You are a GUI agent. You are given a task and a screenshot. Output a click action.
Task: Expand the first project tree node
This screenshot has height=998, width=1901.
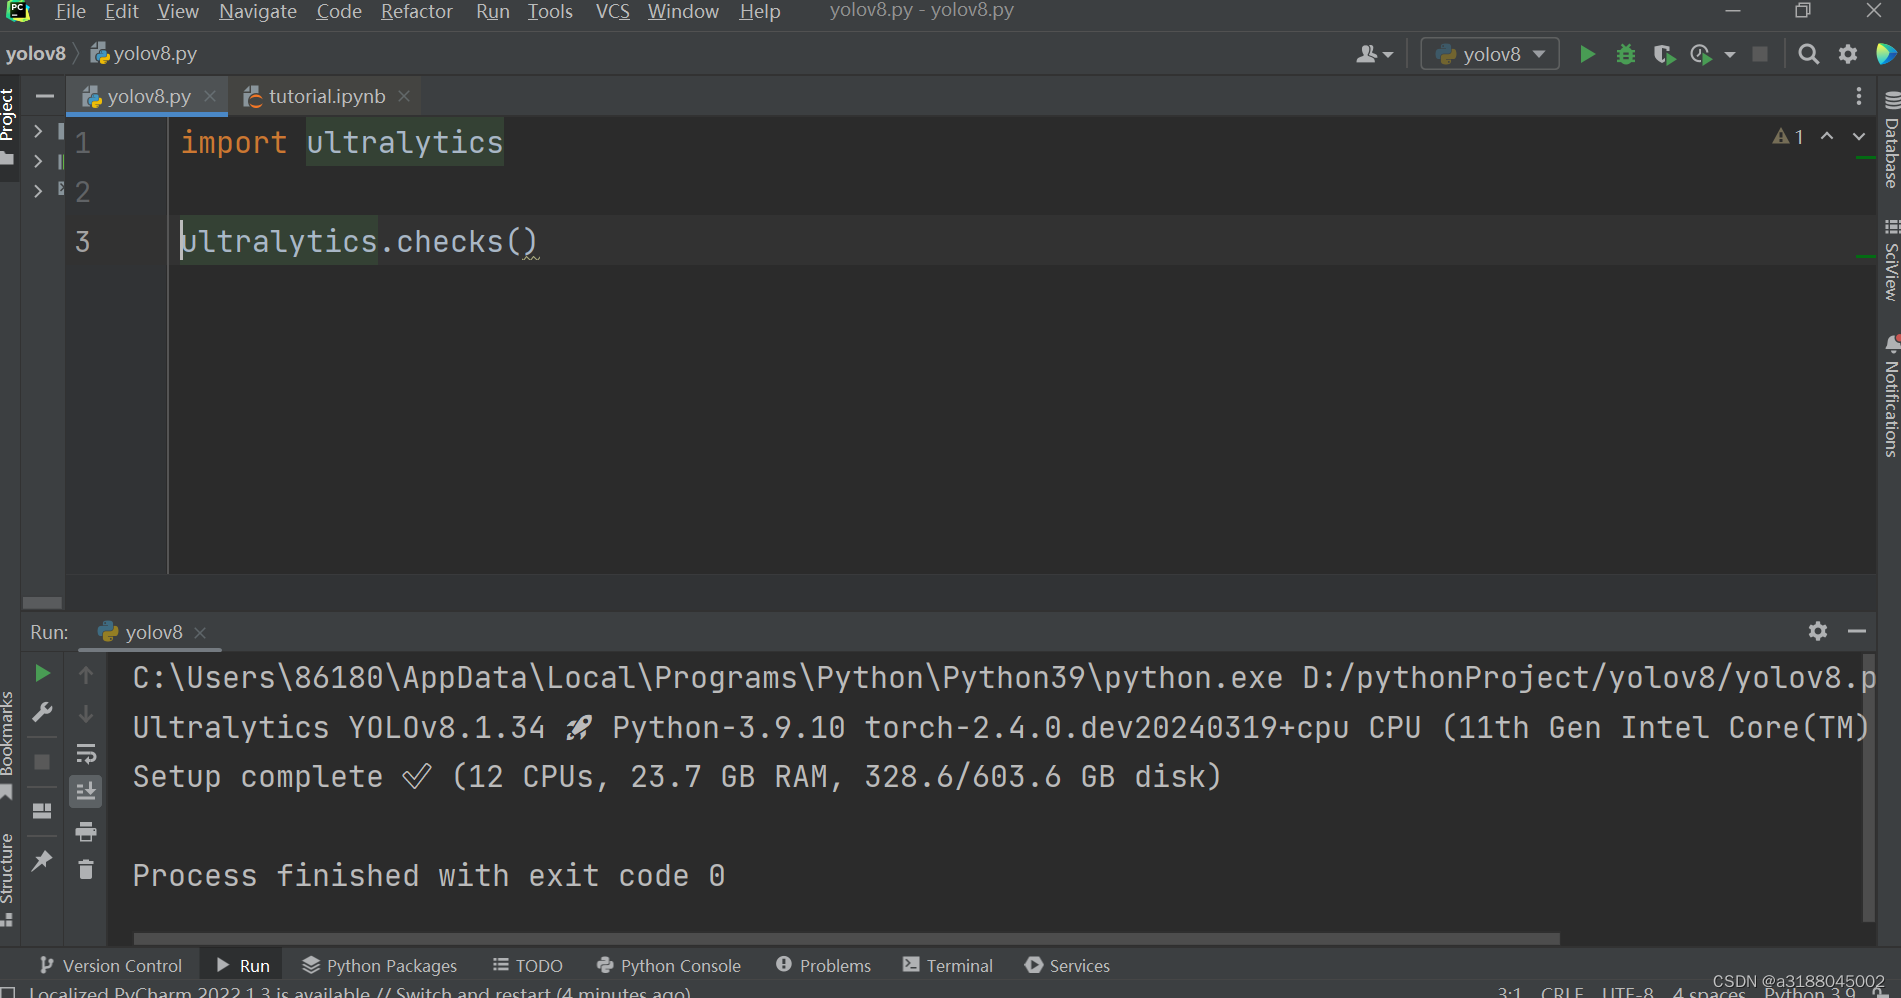pos(38,131)
